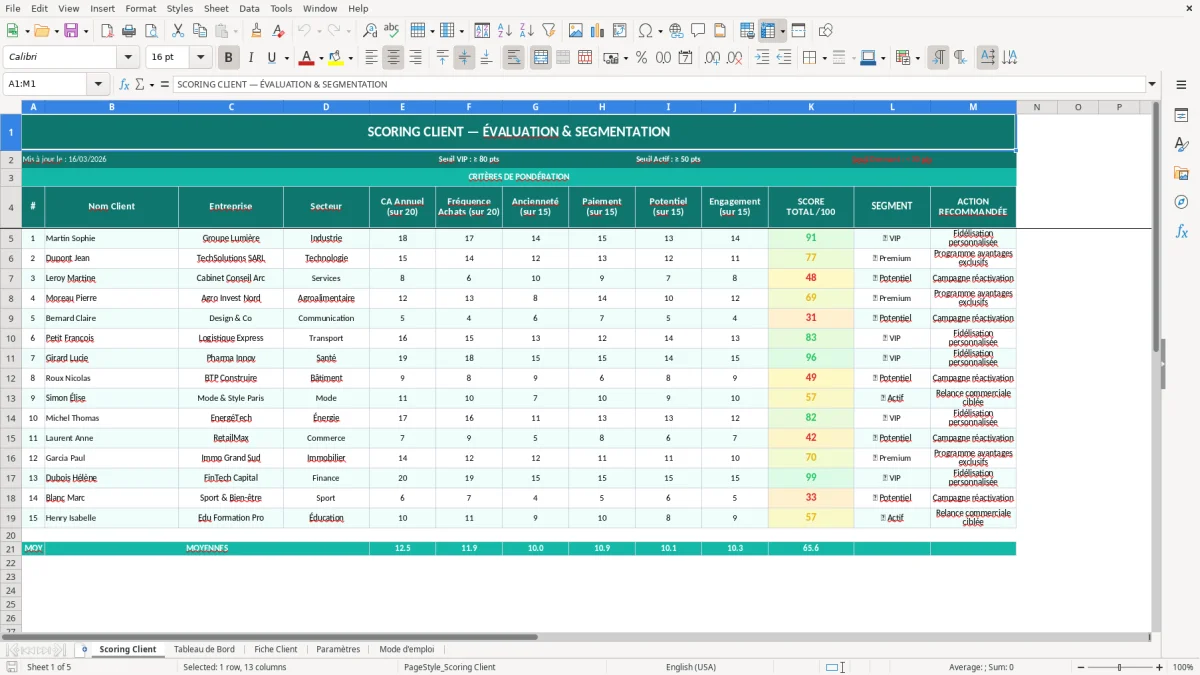1200x675 pixels.
Task: Adjust the zoom slider handle
Action: [1120, 667]
